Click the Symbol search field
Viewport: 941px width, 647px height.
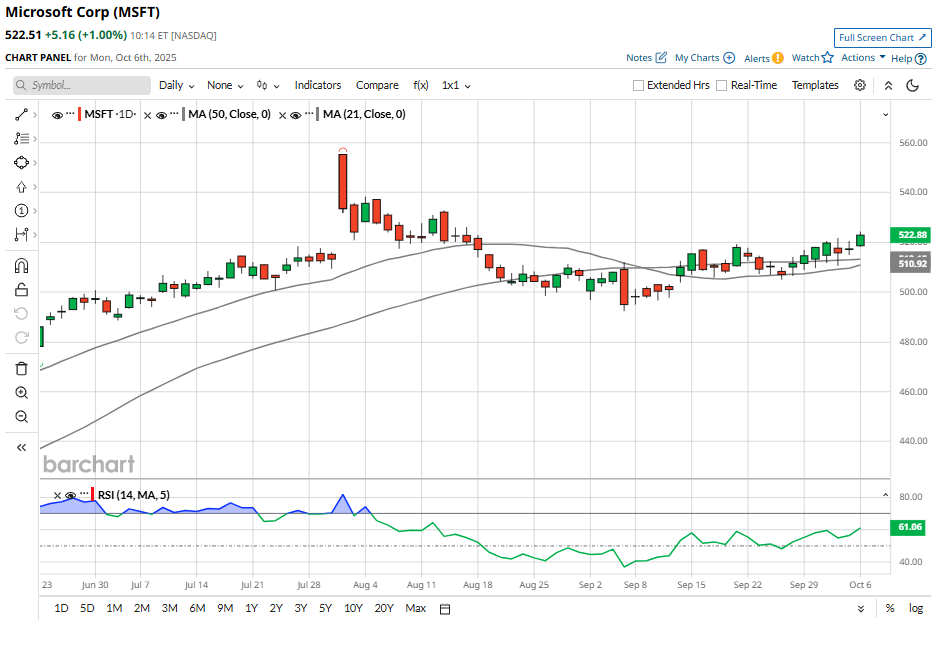pos(82,86)
